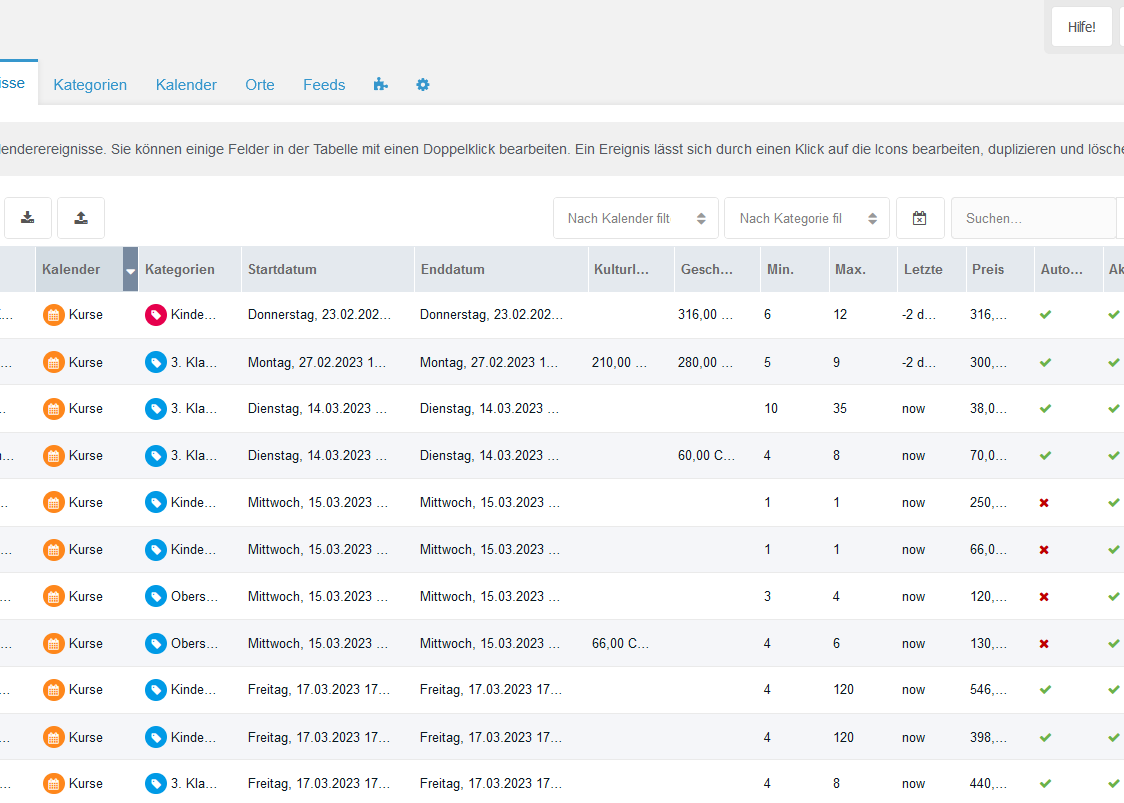Toggle Auto checkmark in Donnerstag 23.02 row
Screen dimensions: 1124x803
[x=1045, y=315]
